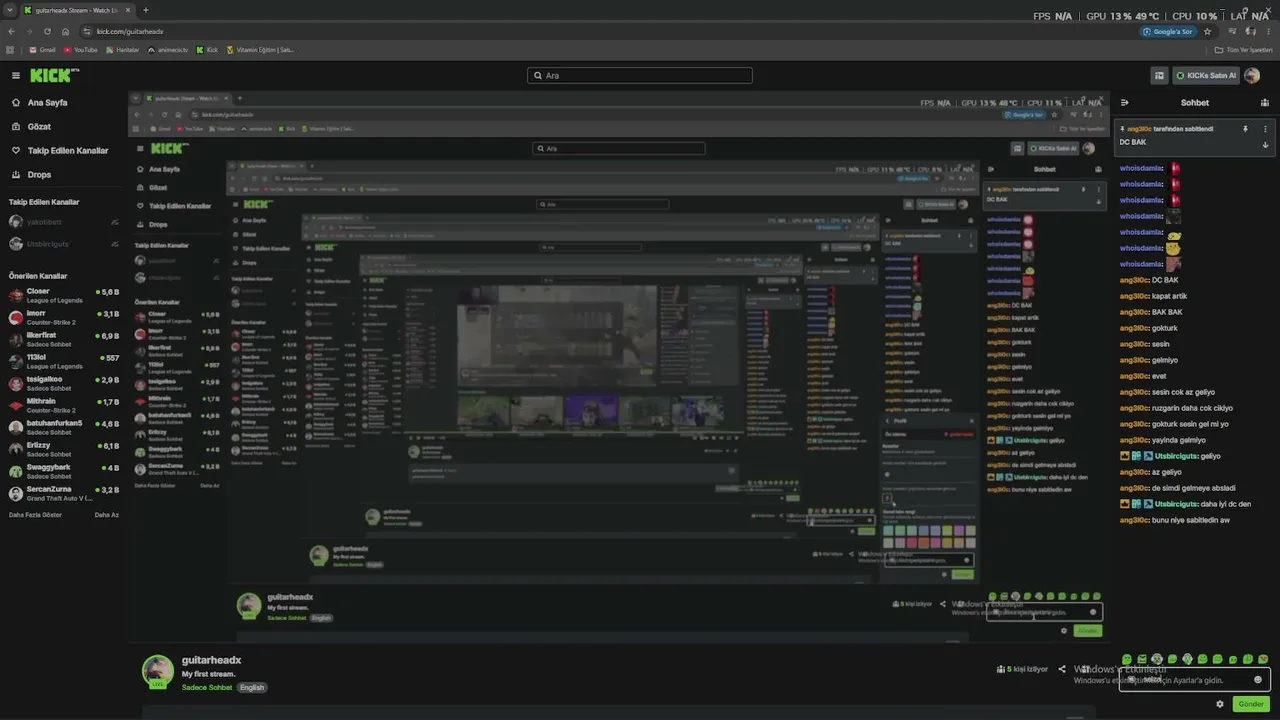Open recommended channel ilkerfirat

point(64,339)
